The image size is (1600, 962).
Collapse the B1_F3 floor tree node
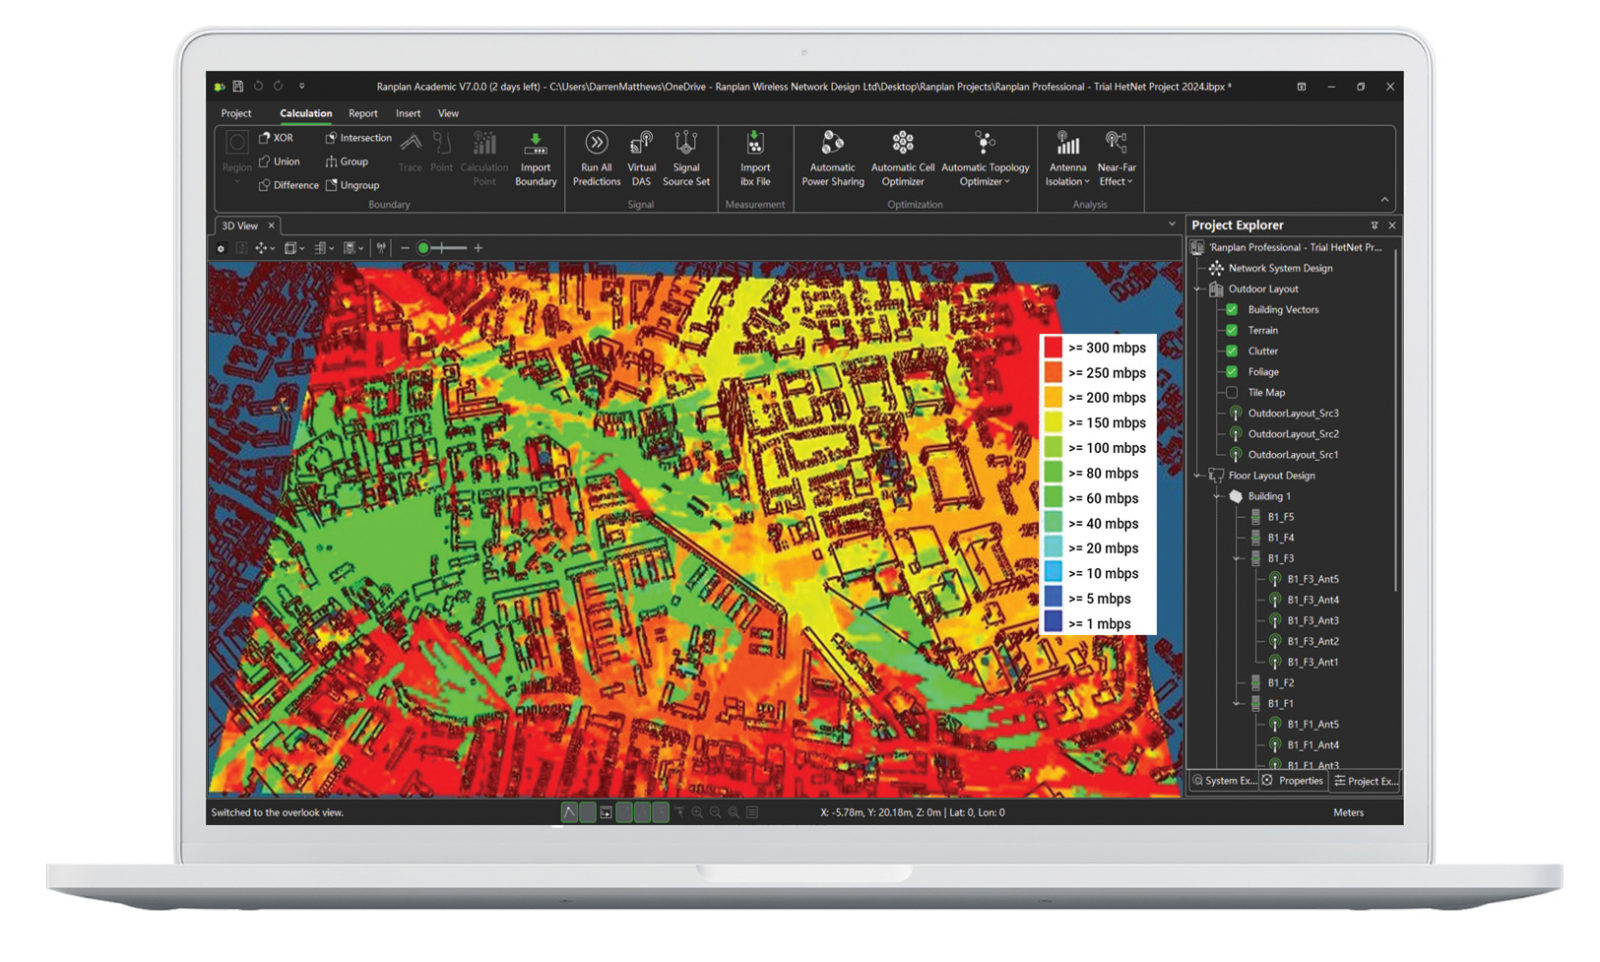pyautogui.click(x=1238, y=558)
